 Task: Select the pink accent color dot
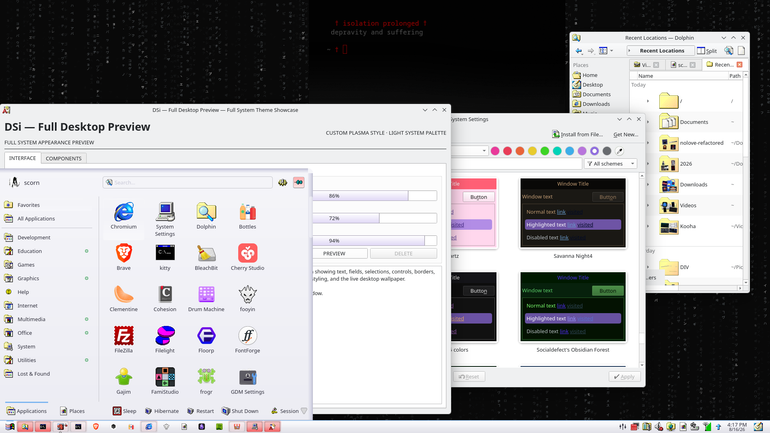pos(495,151)
